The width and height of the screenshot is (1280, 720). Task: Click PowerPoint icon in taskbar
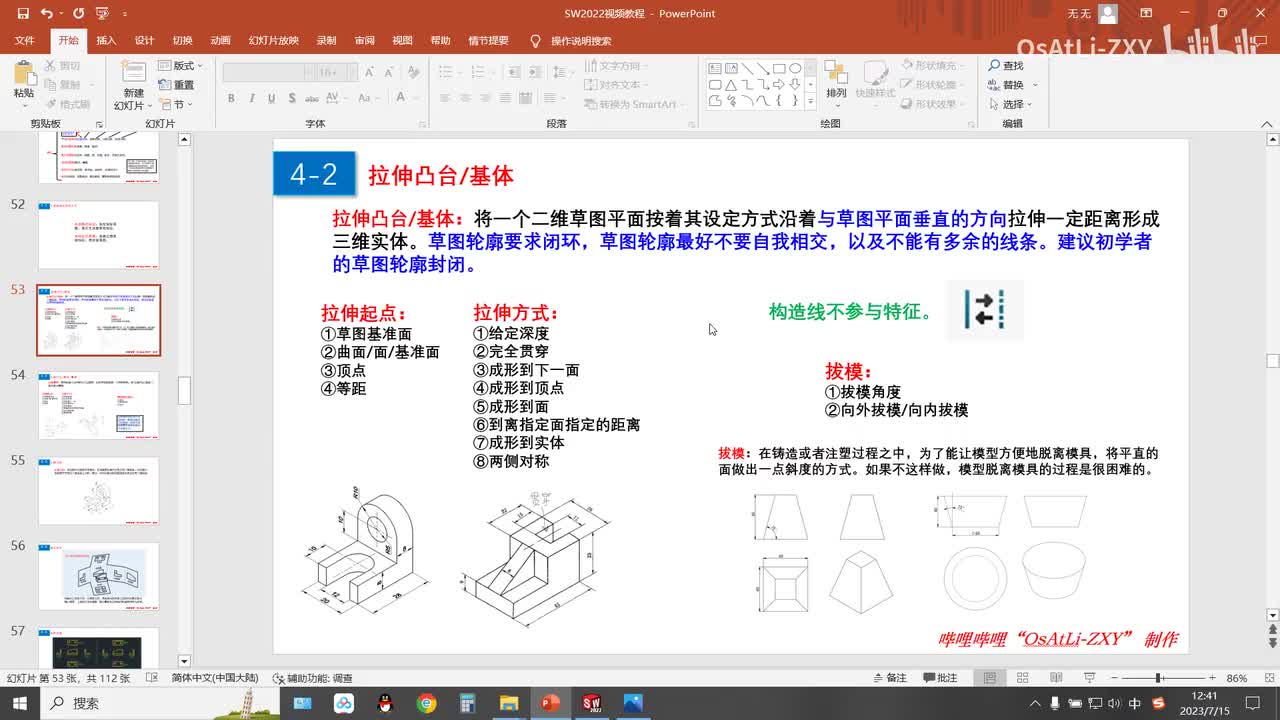550,703
